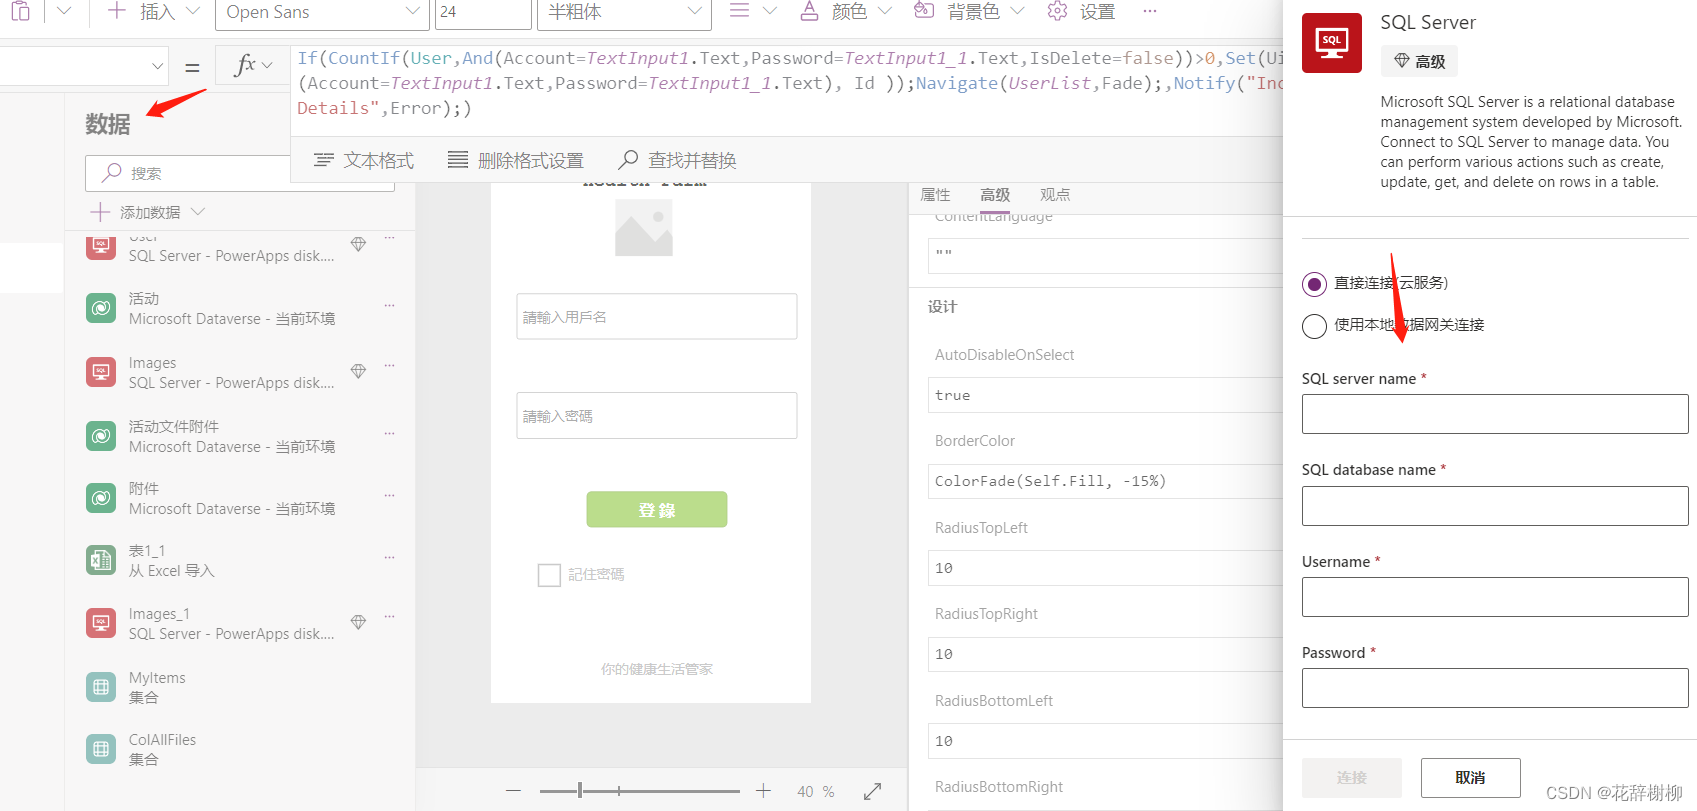Screen dimensions: 1697x811
Task: Click the Username input field
Action: click(x=1495, y=597)
